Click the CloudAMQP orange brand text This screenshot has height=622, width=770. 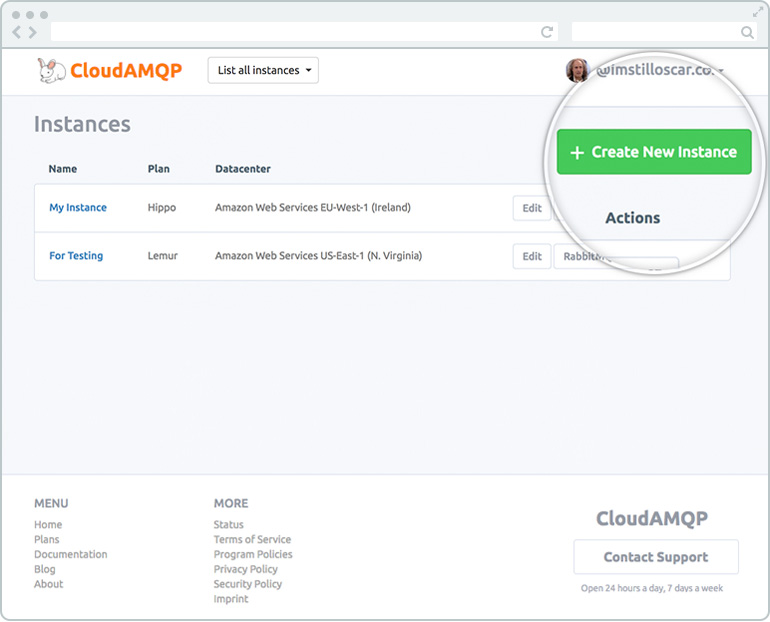pos(126,71)
